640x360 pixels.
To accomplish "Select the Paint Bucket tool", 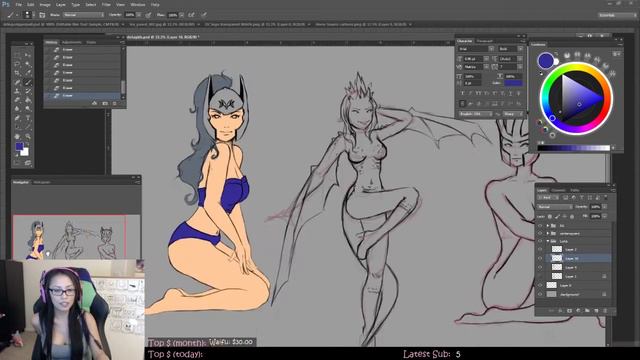I will point(27,100).
